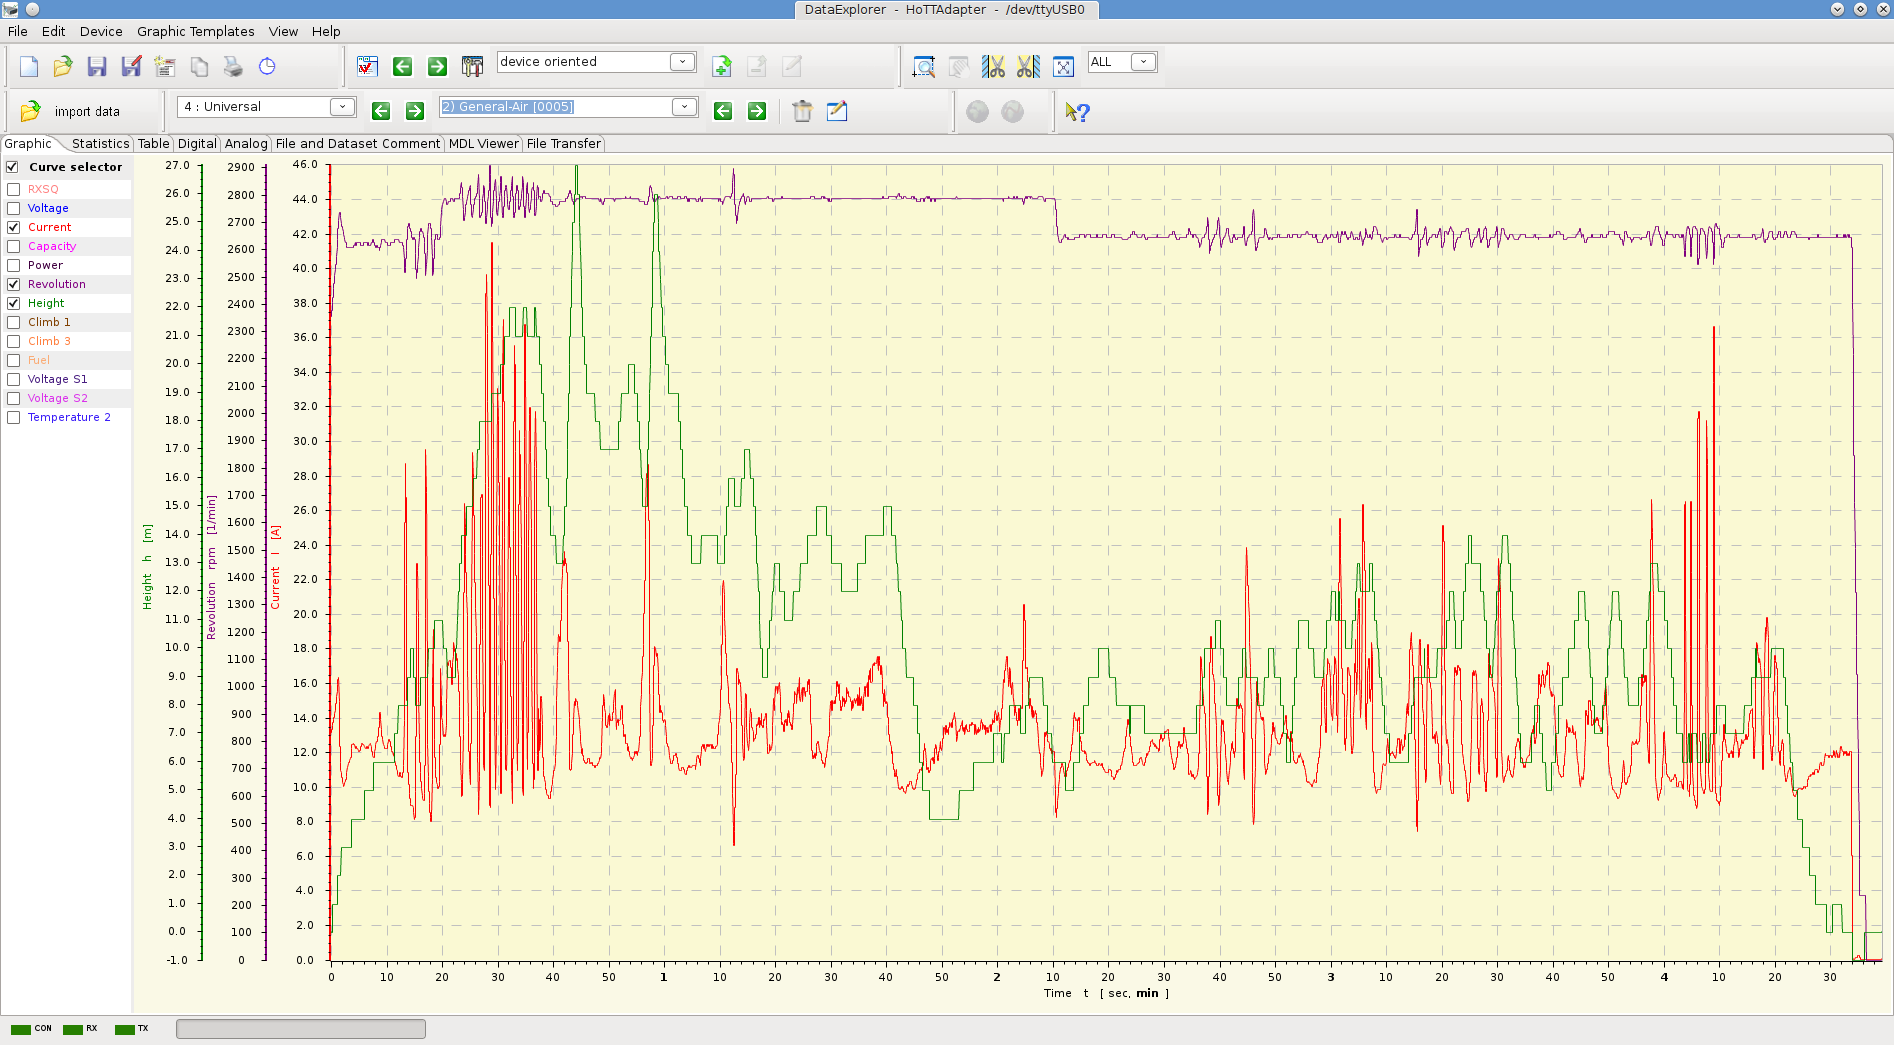Uncheck the Revolution curve checkbox
Image resolution: width=1894 pixels, height=1045 pixels.
(14, 284)
